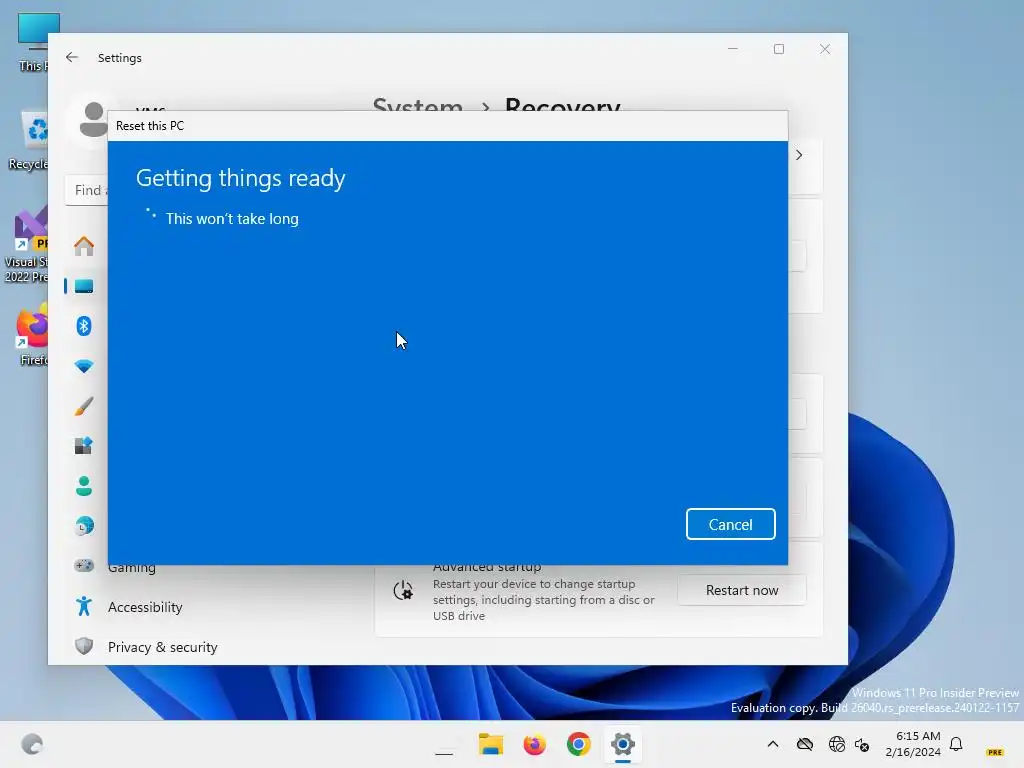Maximize the Settings window
The width and height of the screenshot is (1024, 768).
point(778,49)
